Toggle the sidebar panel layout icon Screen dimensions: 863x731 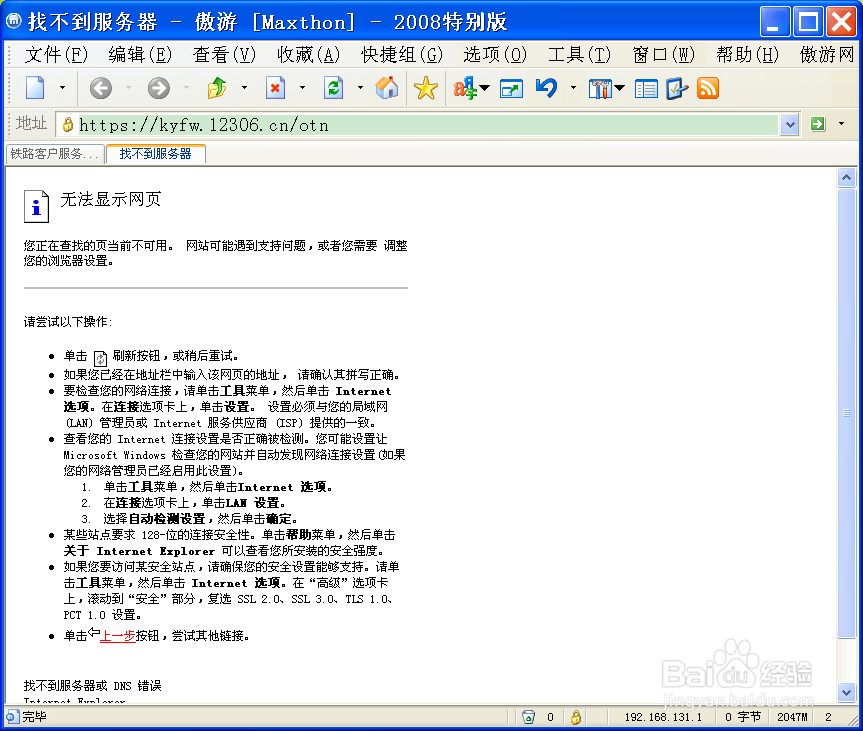click(x=646, y=89)
